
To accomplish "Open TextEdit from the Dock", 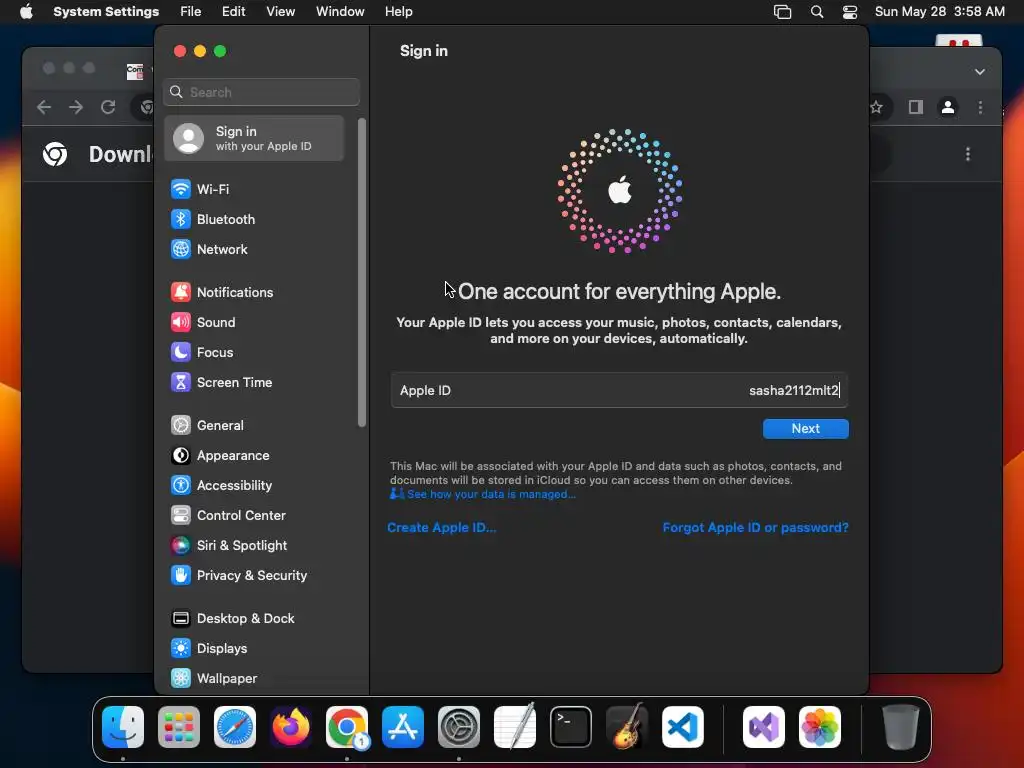I will (x=515, y=727).
